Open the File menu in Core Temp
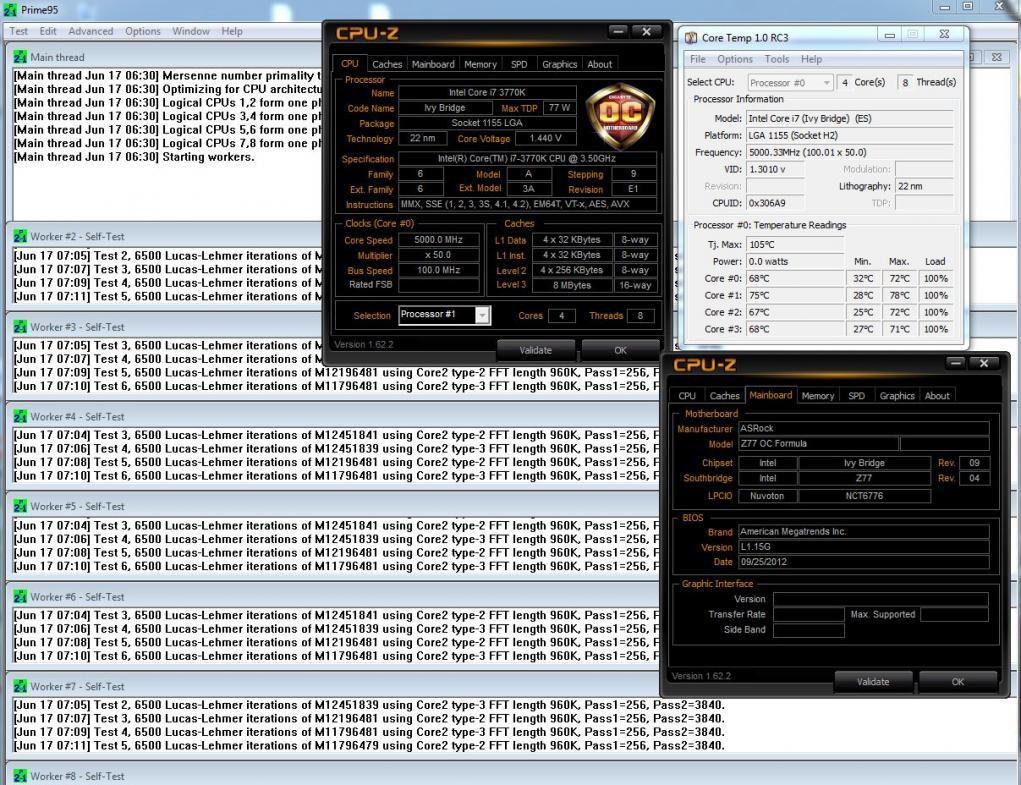Image resolution: width=1021 pixels, height=785 pixels. click(x=697, y=59)
